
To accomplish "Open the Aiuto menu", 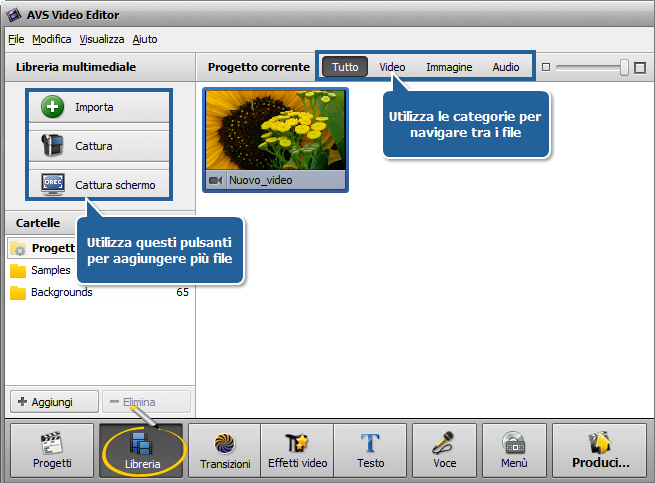I will click(x=145, y=39).
